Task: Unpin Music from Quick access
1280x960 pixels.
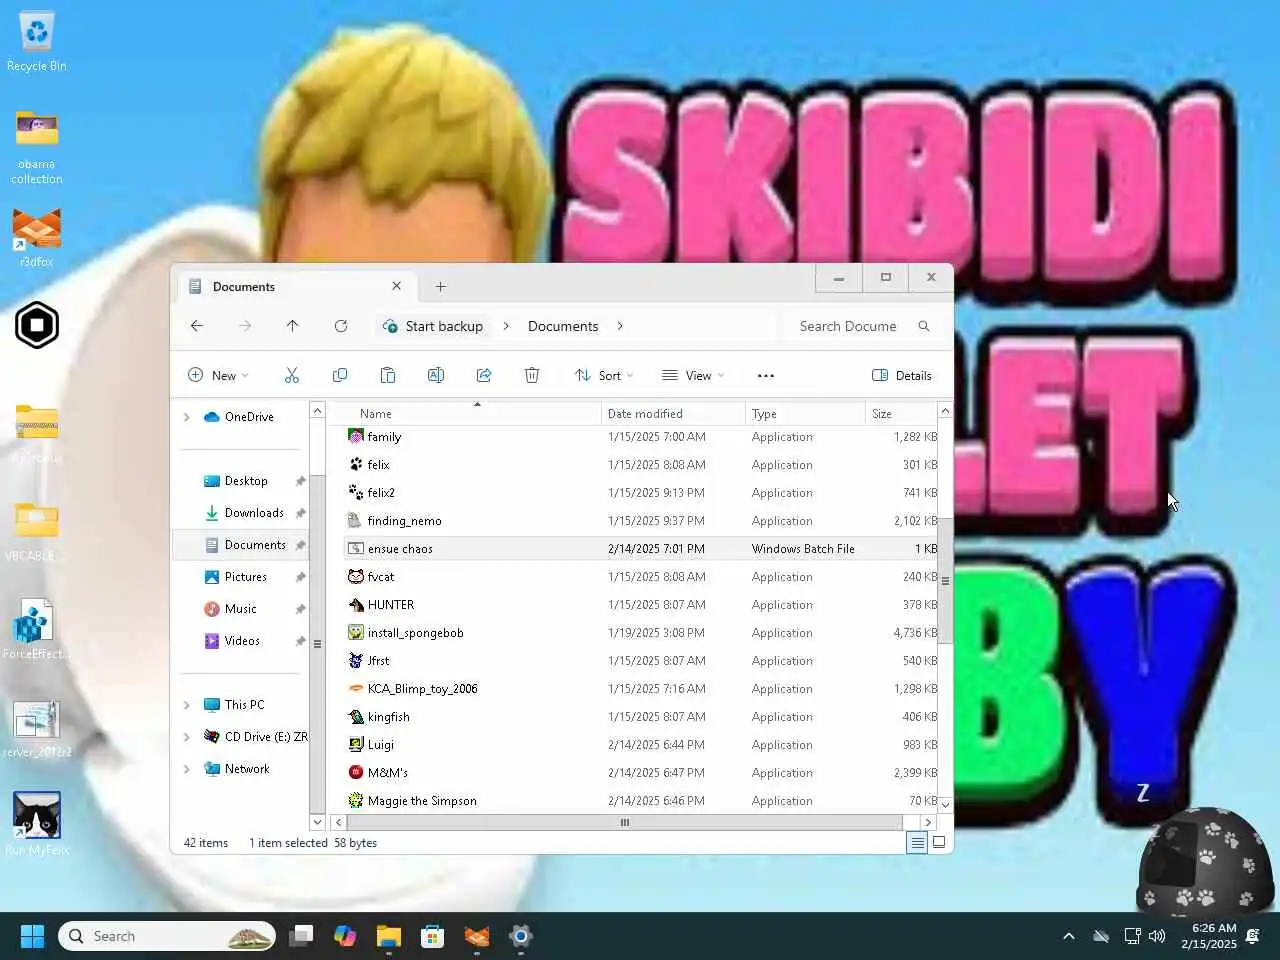Action: pyautogui.click(x=300, y=609)
